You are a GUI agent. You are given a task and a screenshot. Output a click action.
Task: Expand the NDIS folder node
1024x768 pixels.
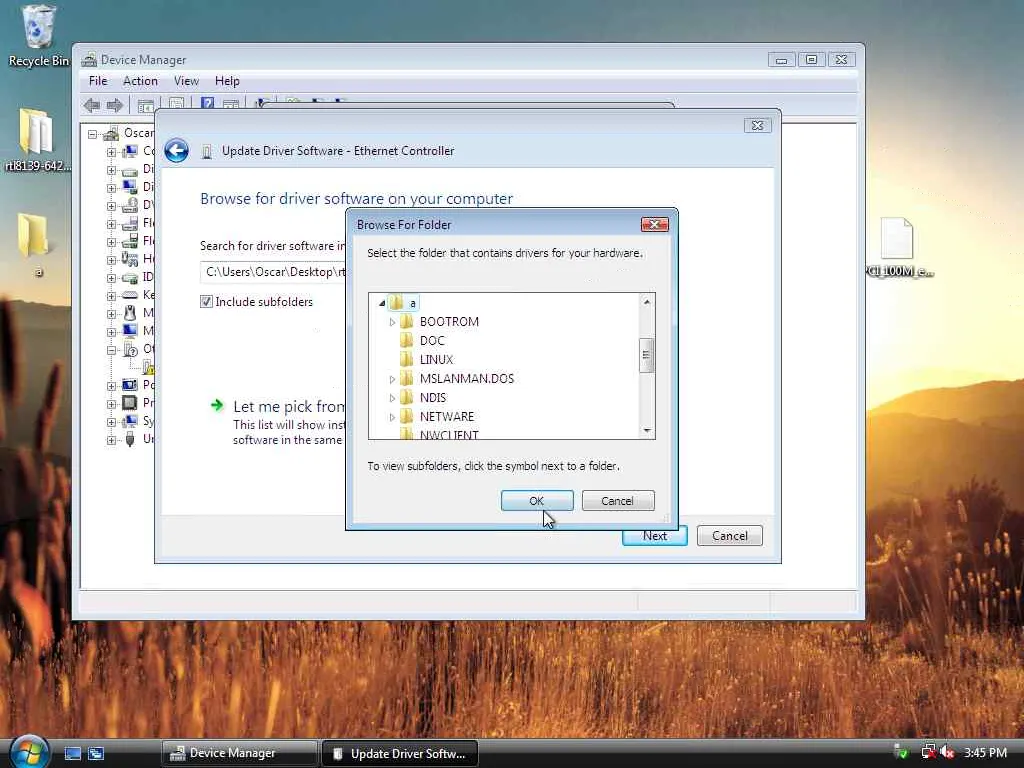click(x=392, y=398)
